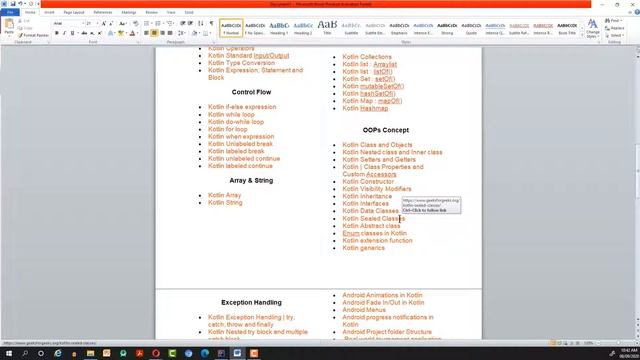Click the taskbar search icon
This screenshot has width=640, height=360.
[25, 353]
